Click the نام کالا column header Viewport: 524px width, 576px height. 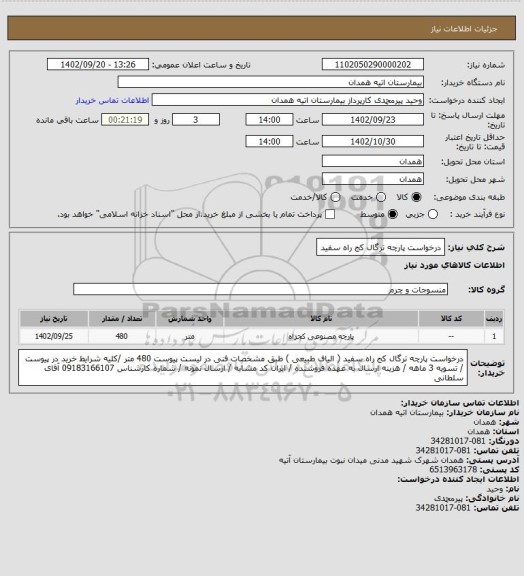(321, 318)
